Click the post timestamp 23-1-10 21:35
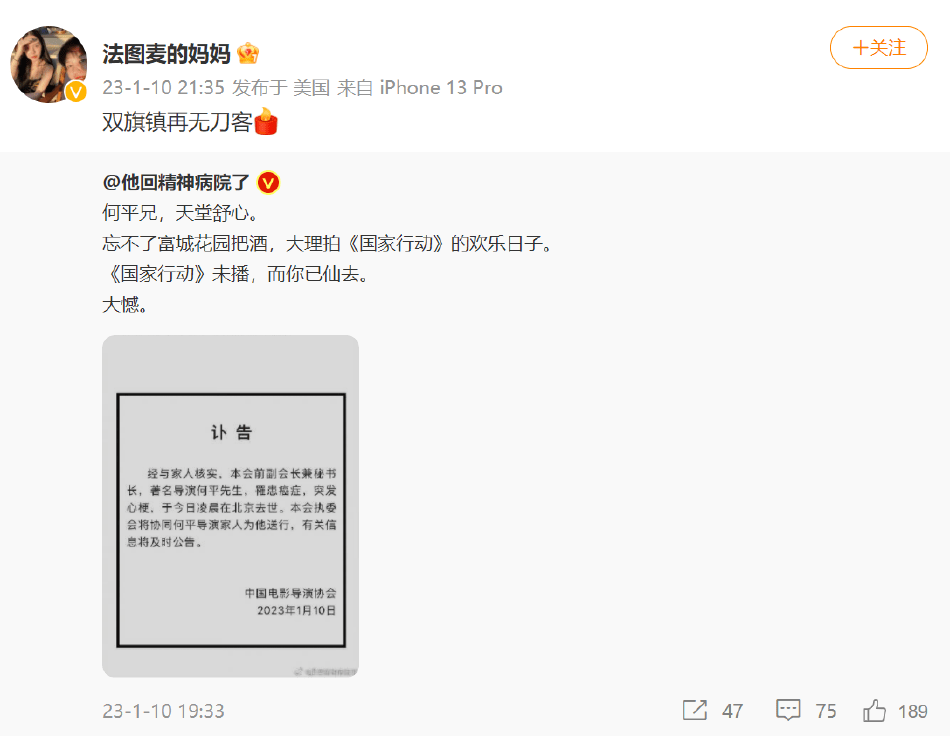950x736 pixels. pyautogui.click(x=163, y=88)
